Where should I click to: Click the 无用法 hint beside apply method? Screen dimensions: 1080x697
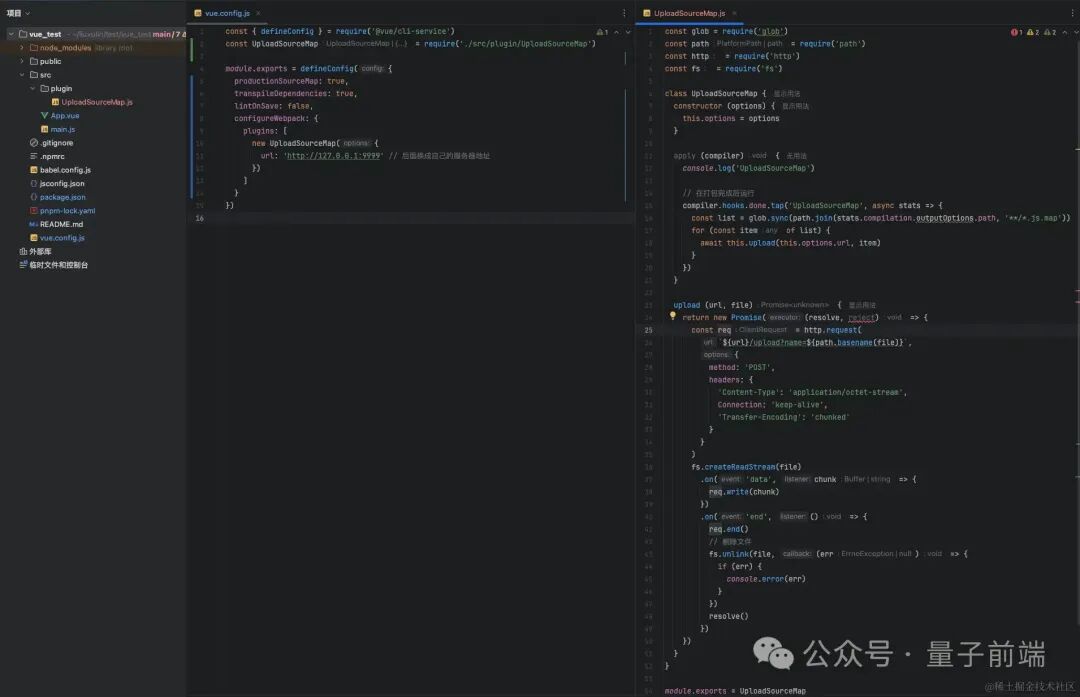pos(796,156)
